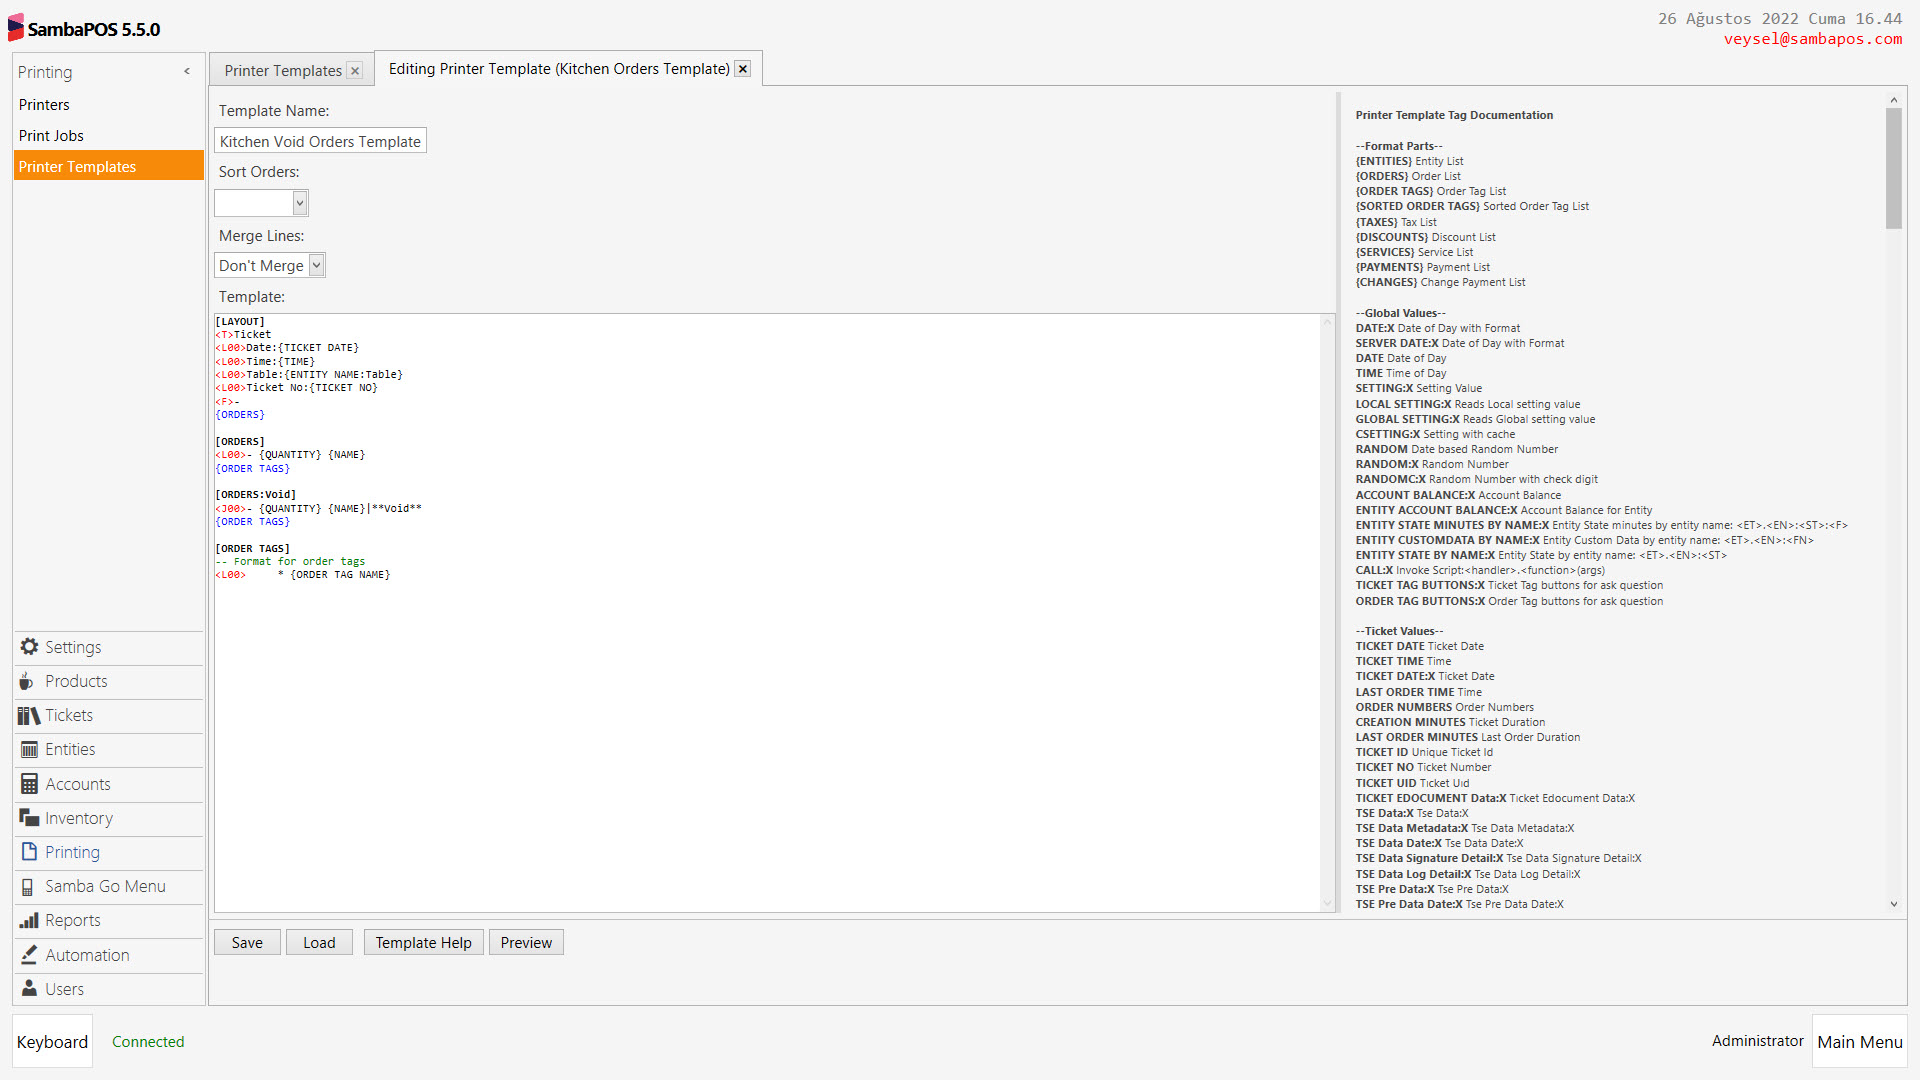Open the Sort Orders dropdown
This screenshot has width=1920, height=1080.
[x=299, y=203]
